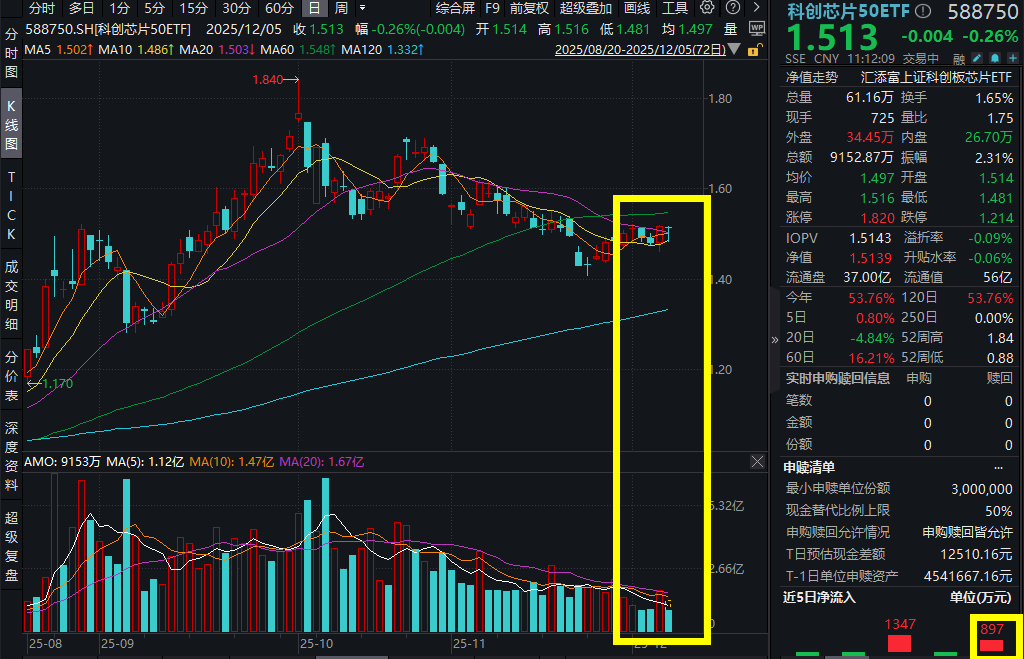Open F10 data via the WP icon

click(758, 28)
